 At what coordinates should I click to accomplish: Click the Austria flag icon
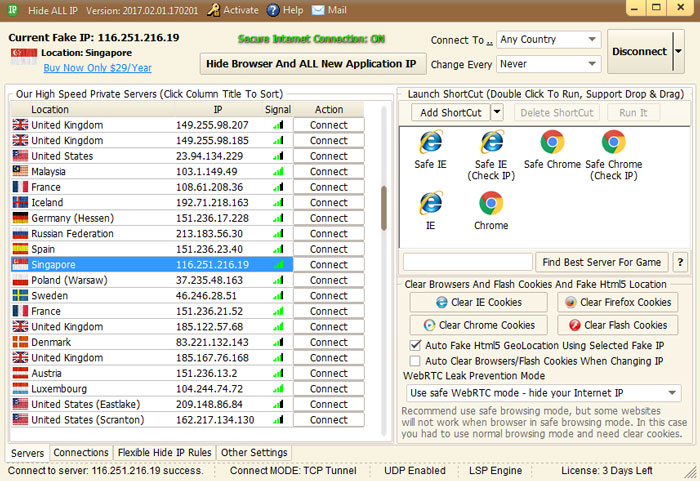pos(20,373)
